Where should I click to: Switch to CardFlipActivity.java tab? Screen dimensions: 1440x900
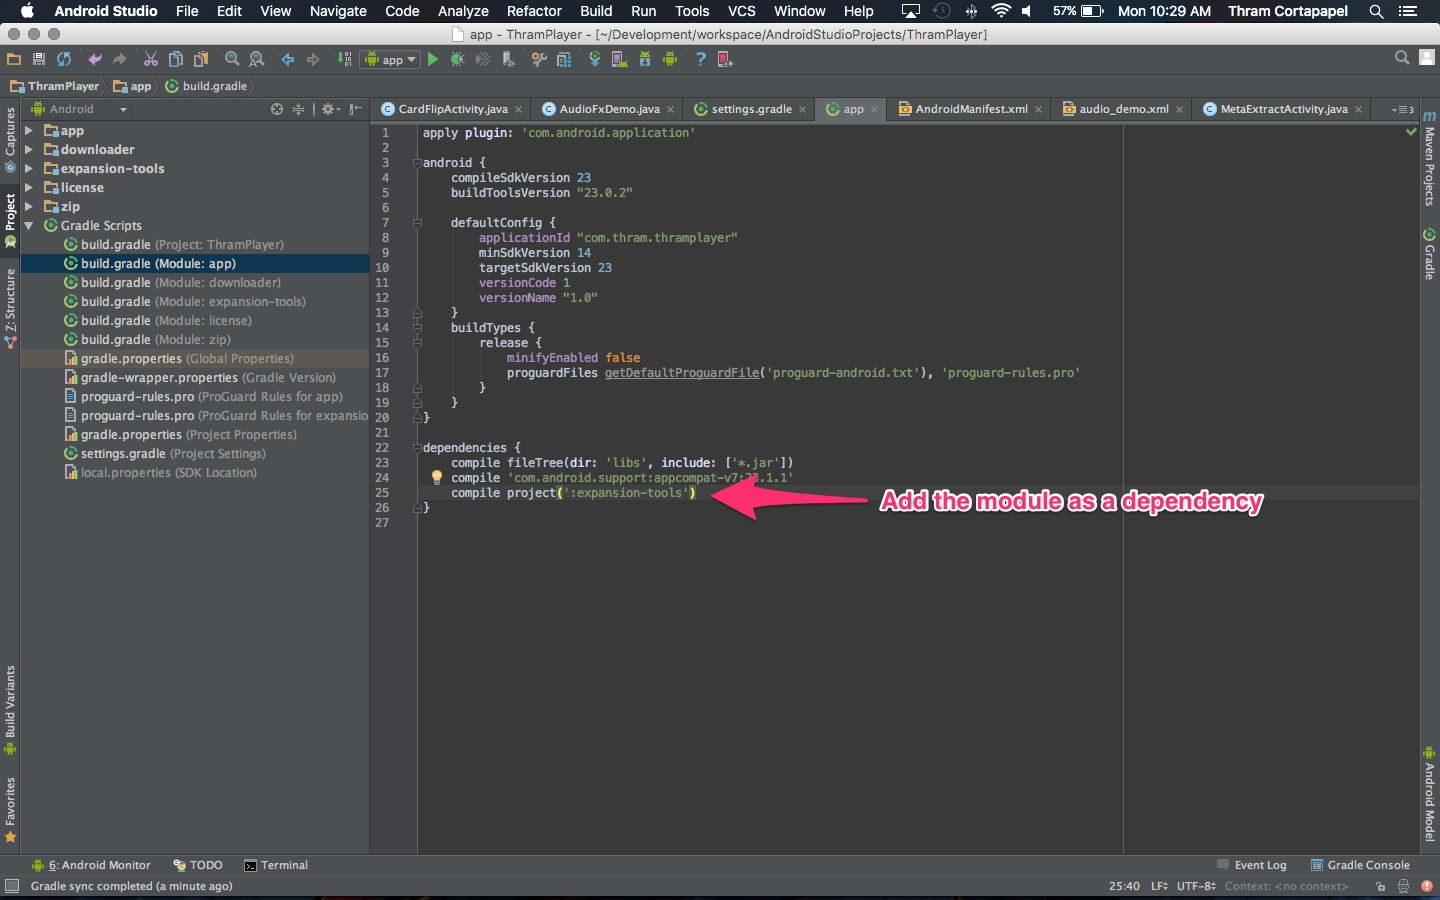click(x=452, y=109)
